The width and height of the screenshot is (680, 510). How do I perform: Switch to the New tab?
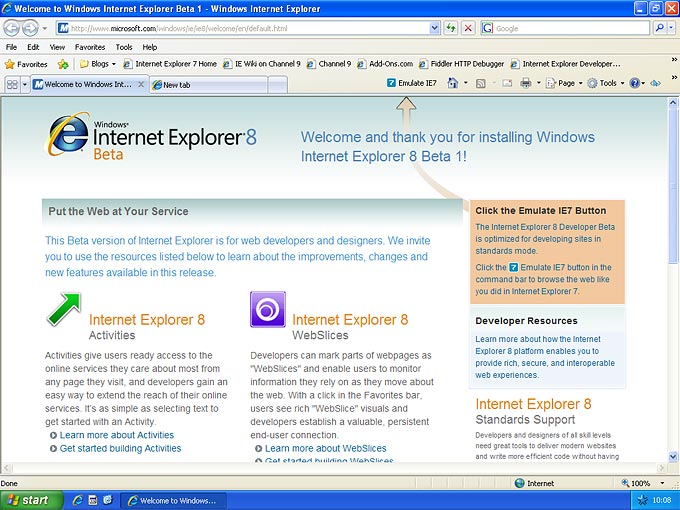tap(208, 85)
